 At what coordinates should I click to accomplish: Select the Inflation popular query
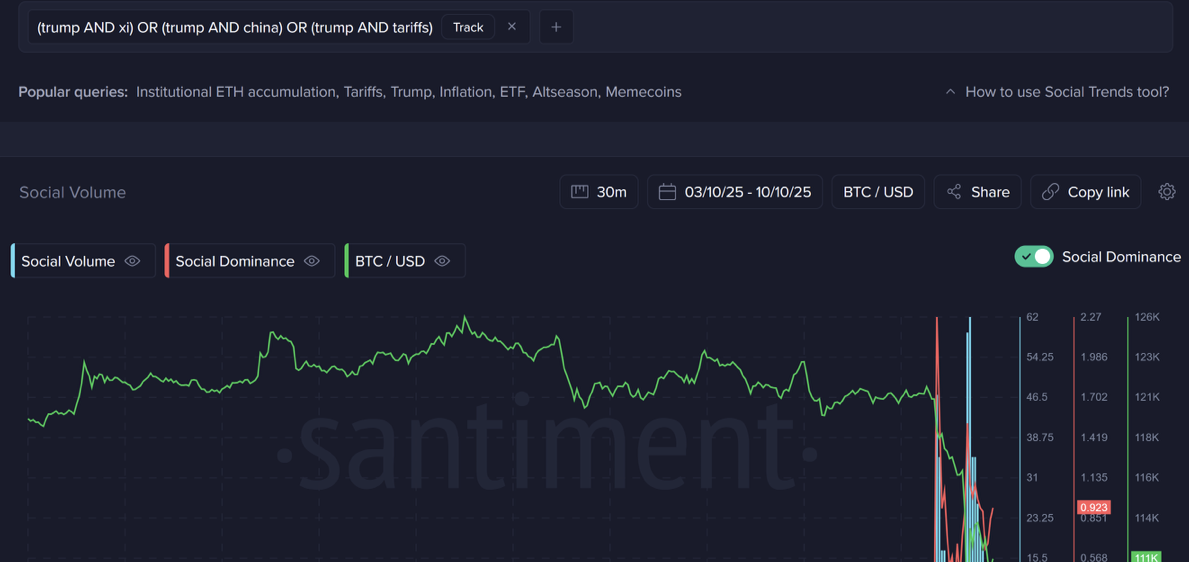(x=466, y=92)
